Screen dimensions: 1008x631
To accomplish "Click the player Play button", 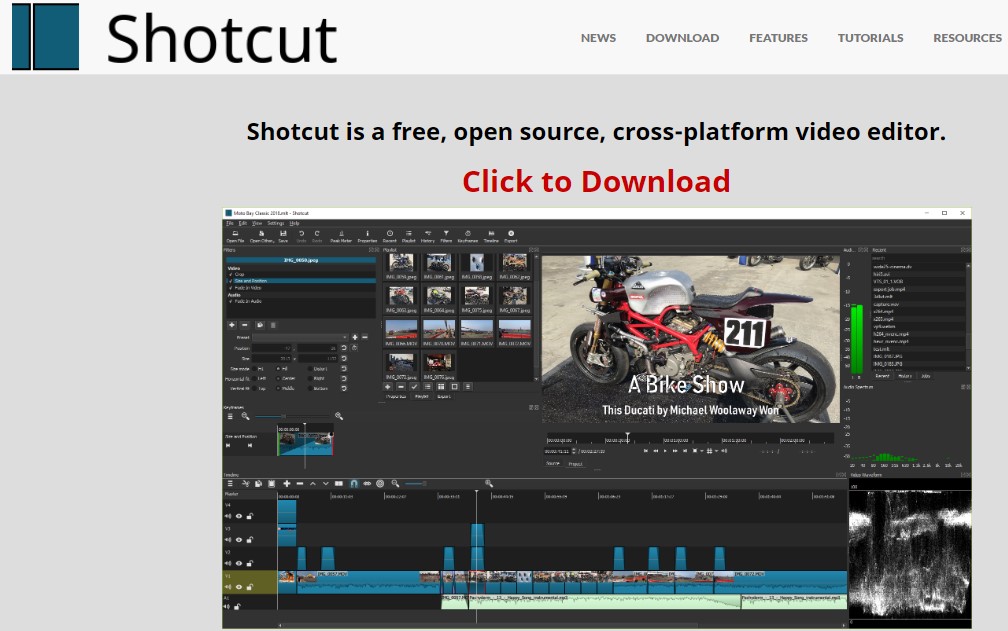I will (x=665, y=451).
